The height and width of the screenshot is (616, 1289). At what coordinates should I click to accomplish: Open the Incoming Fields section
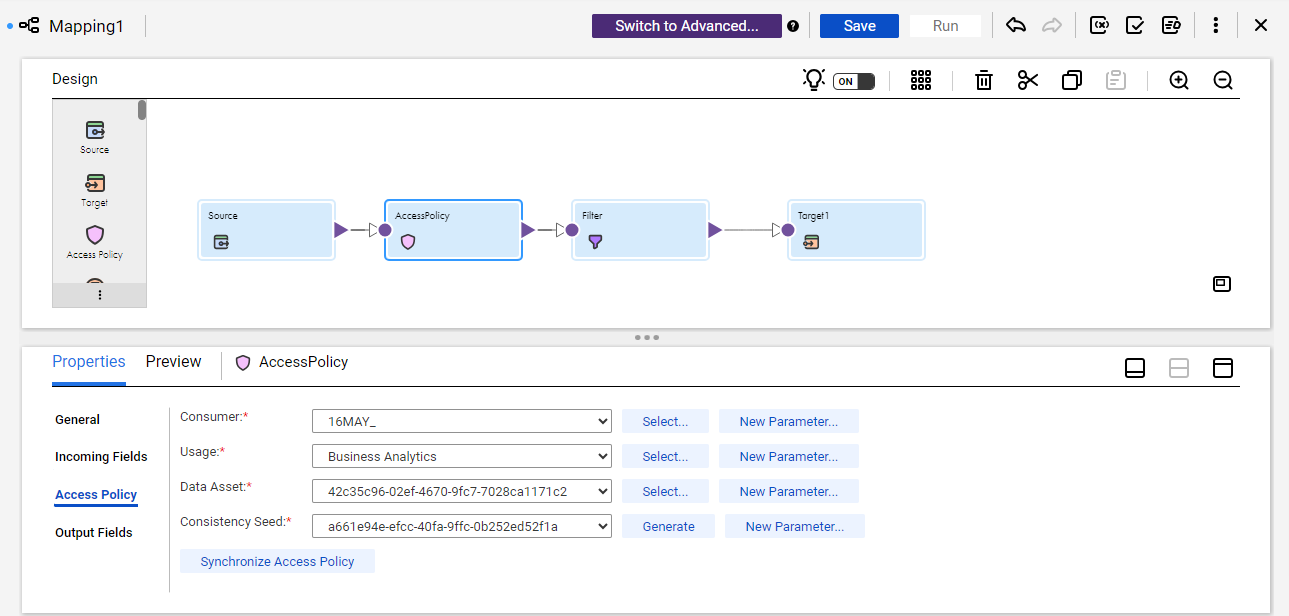[101, 457]
